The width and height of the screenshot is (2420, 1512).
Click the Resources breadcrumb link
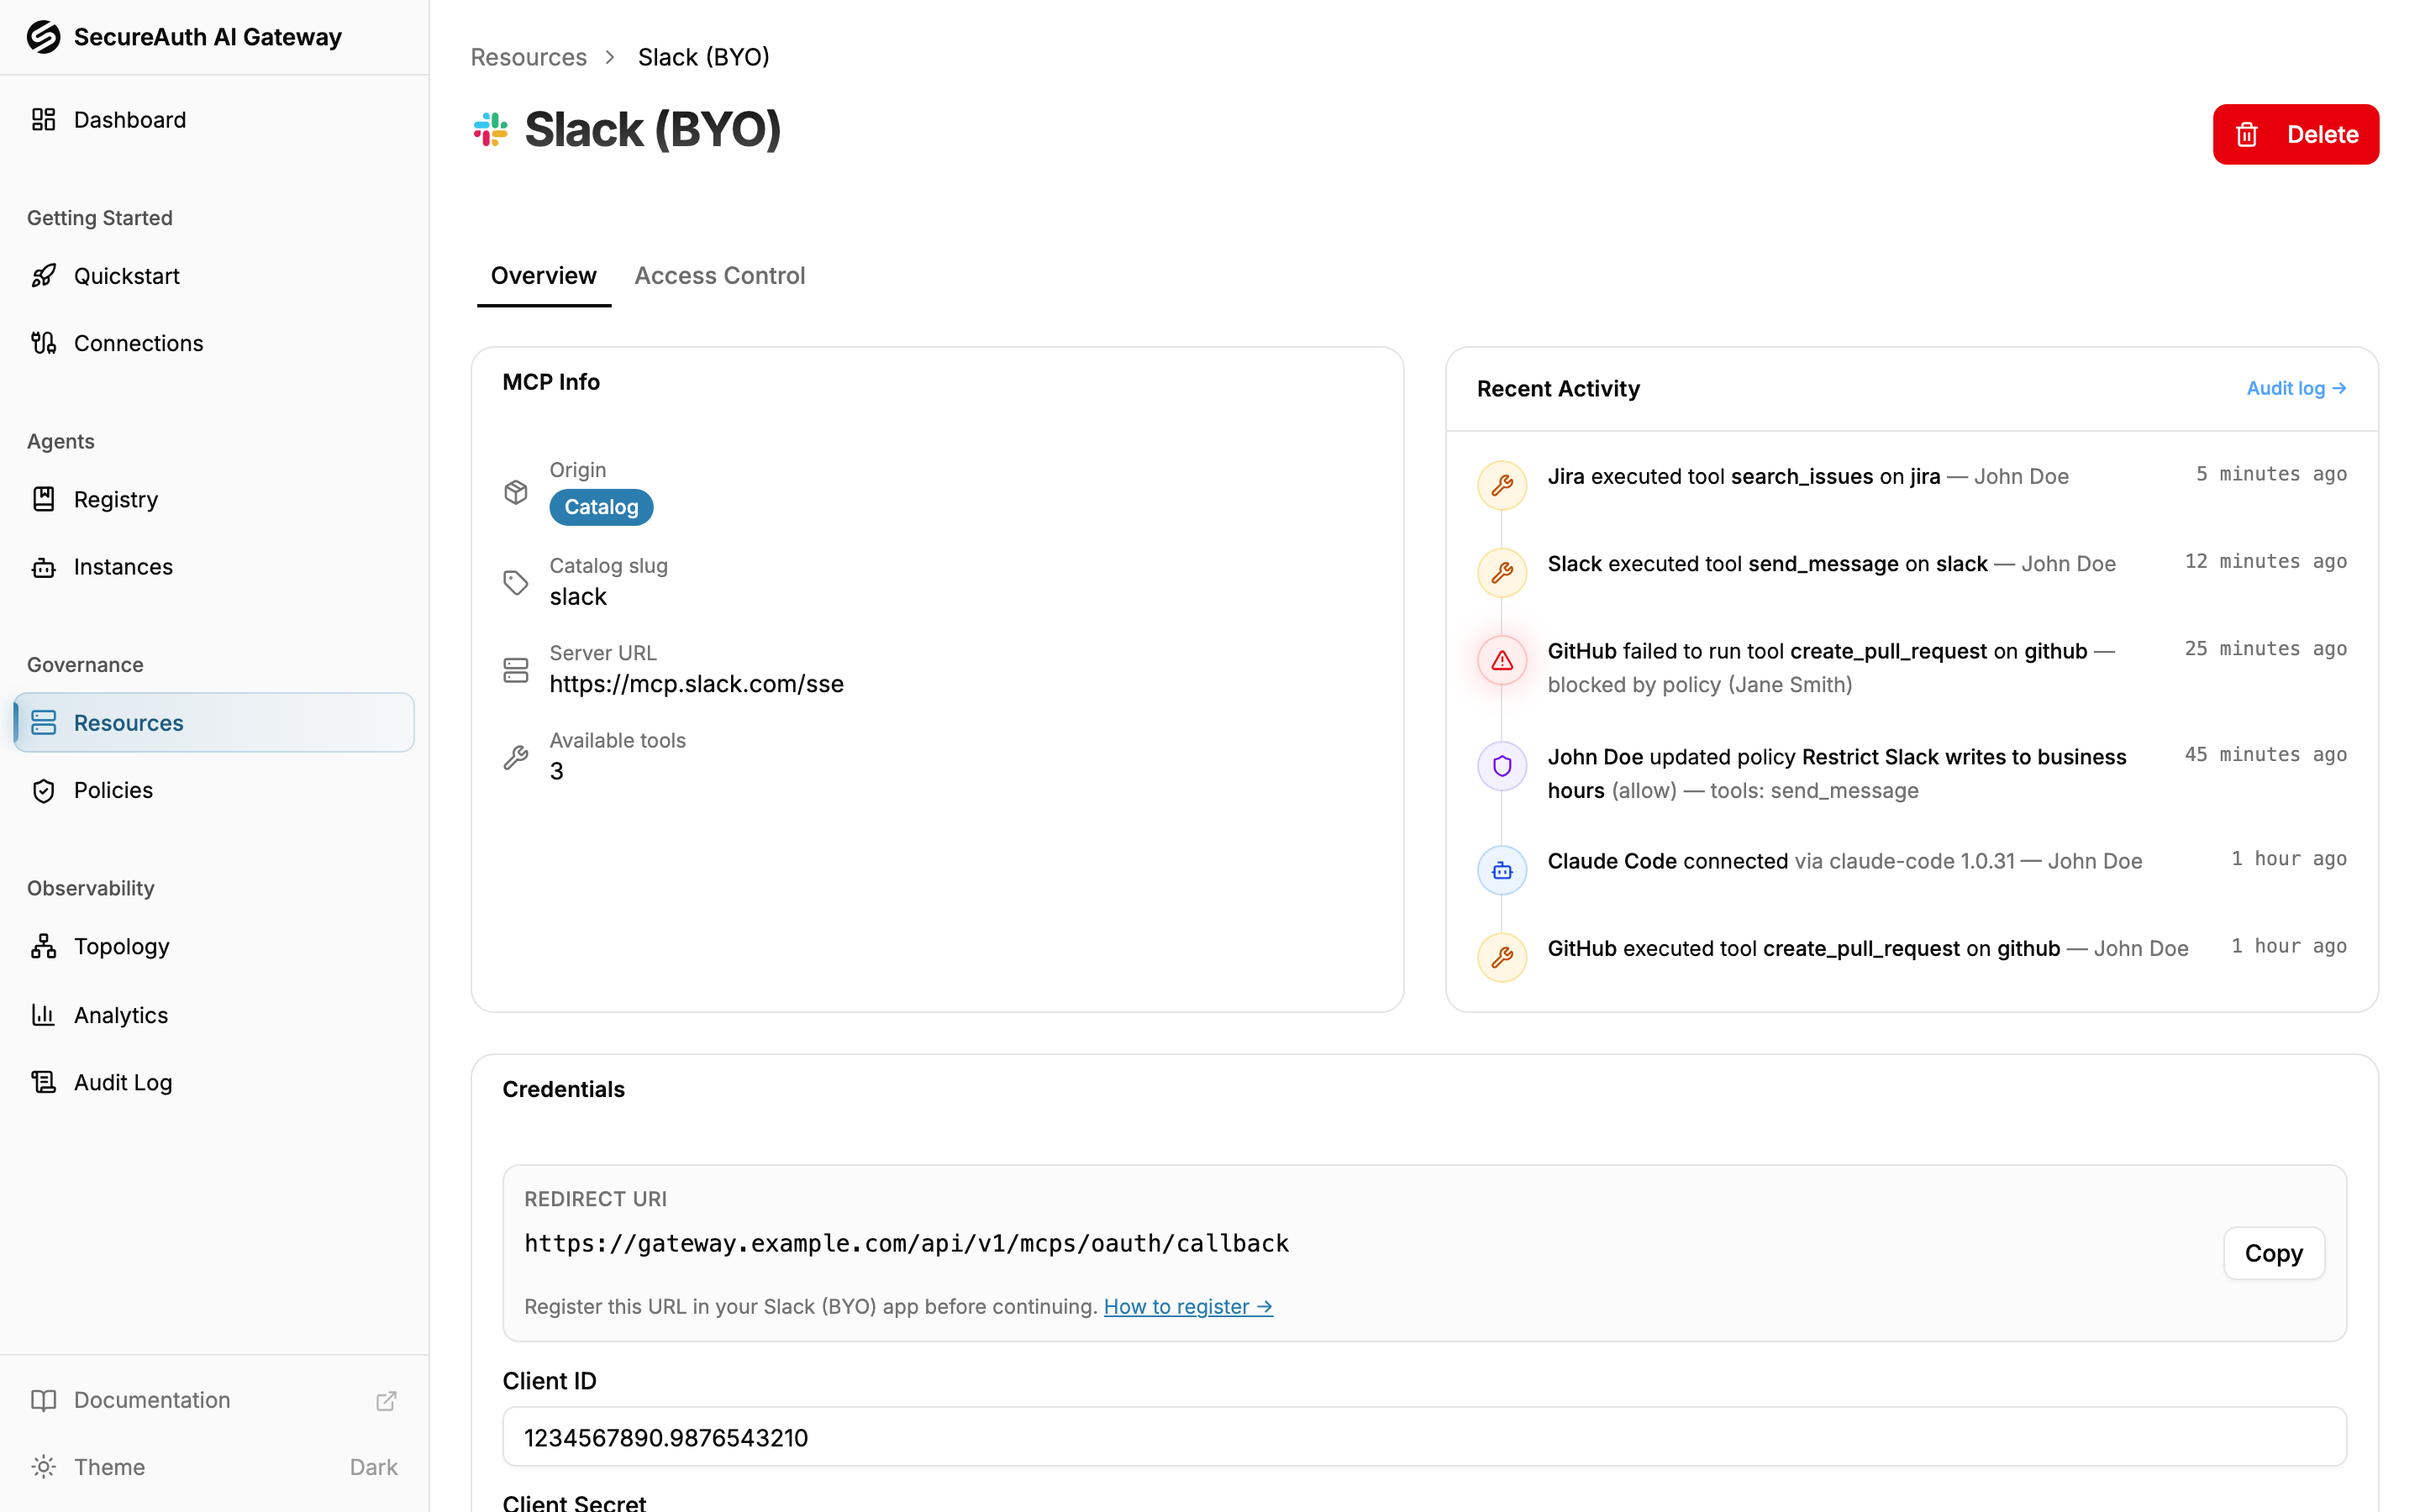[528, 57]
